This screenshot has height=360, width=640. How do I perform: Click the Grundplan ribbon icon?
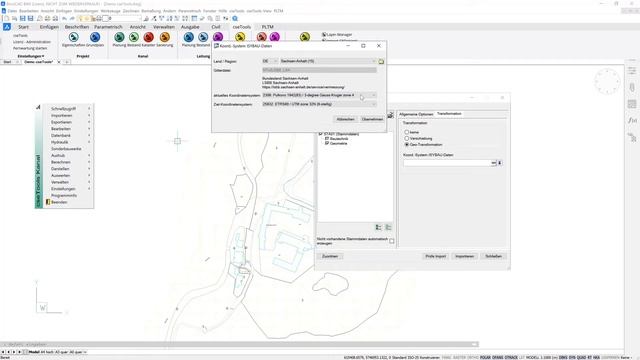click(x=95, y=38)
